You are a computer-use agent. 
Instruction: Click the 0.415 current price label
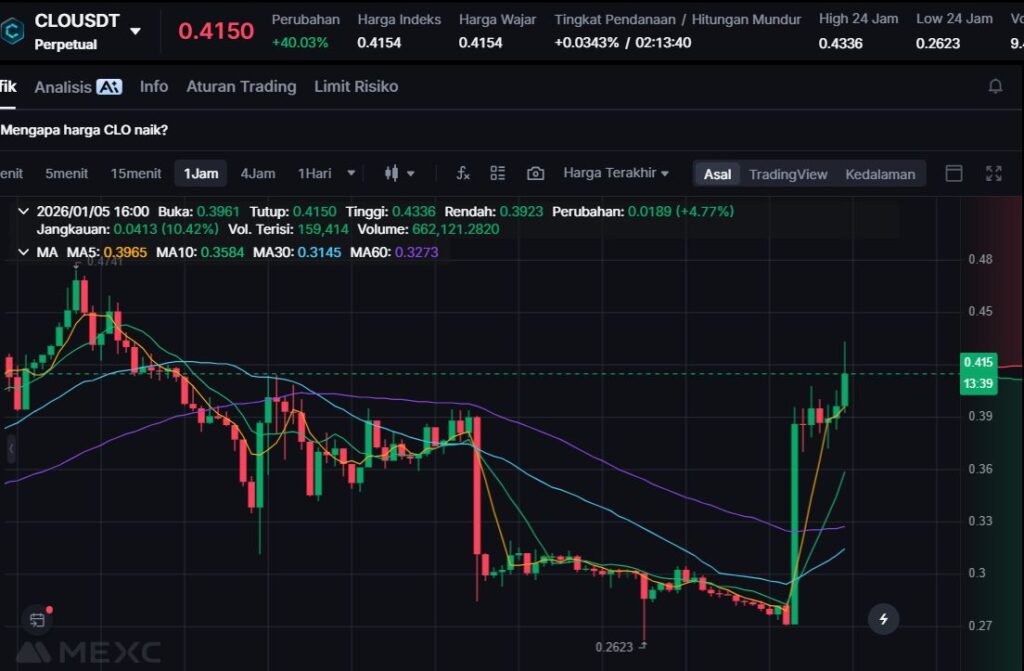click(977, 362)
